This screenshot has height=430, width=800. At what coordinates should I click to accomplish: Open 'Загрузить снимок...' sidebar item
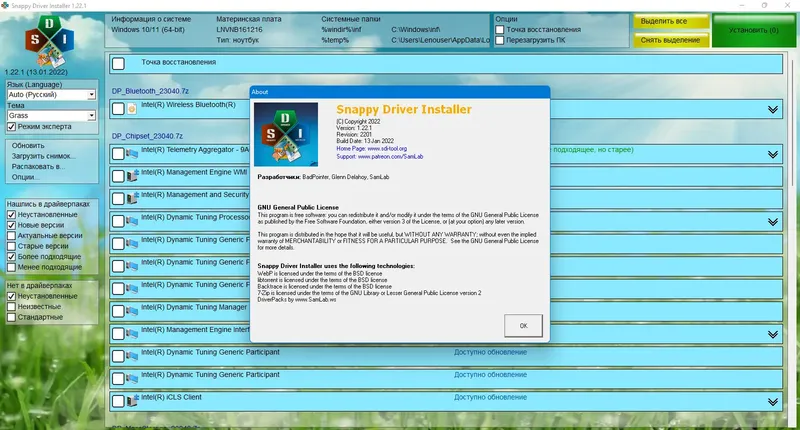[43, 156]
